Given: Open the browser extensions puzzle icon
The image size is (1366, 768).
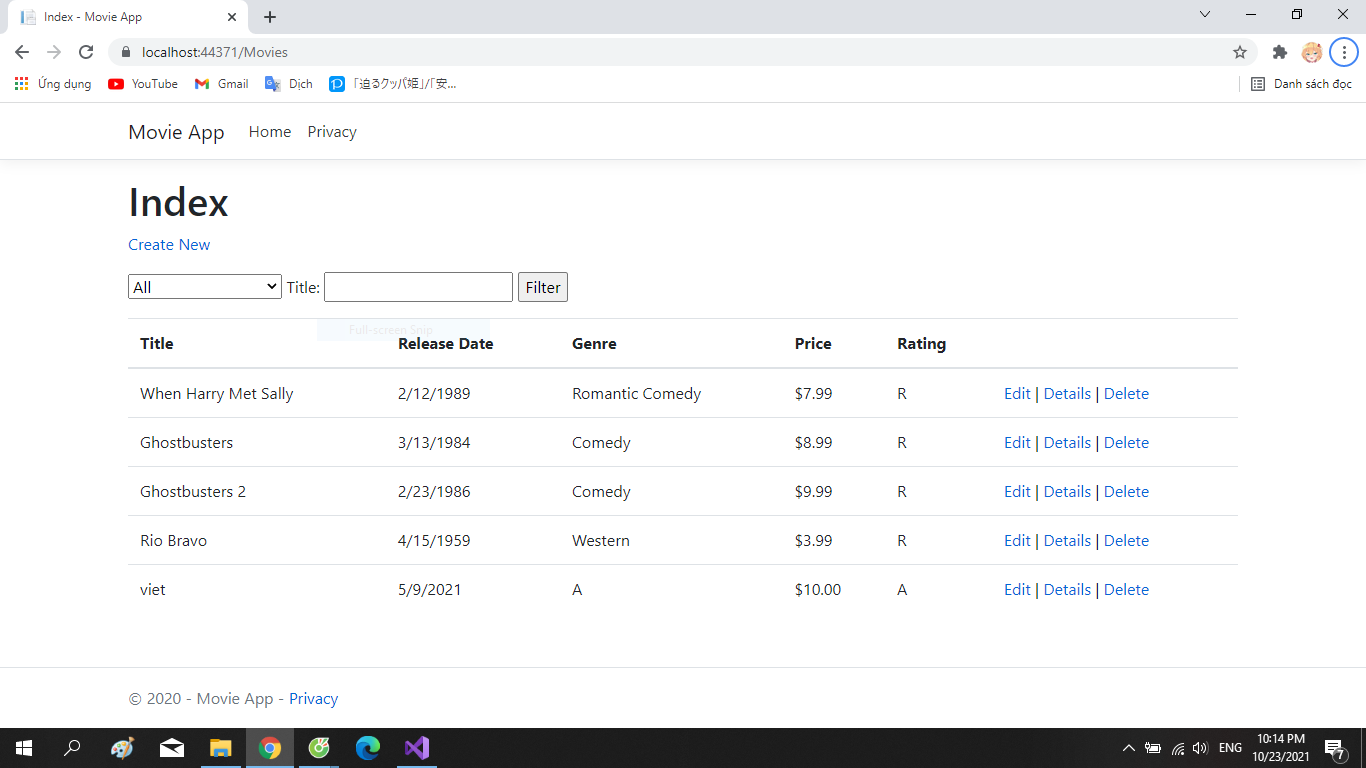Looking at the screenshot, I should [x=1280, y=52].
